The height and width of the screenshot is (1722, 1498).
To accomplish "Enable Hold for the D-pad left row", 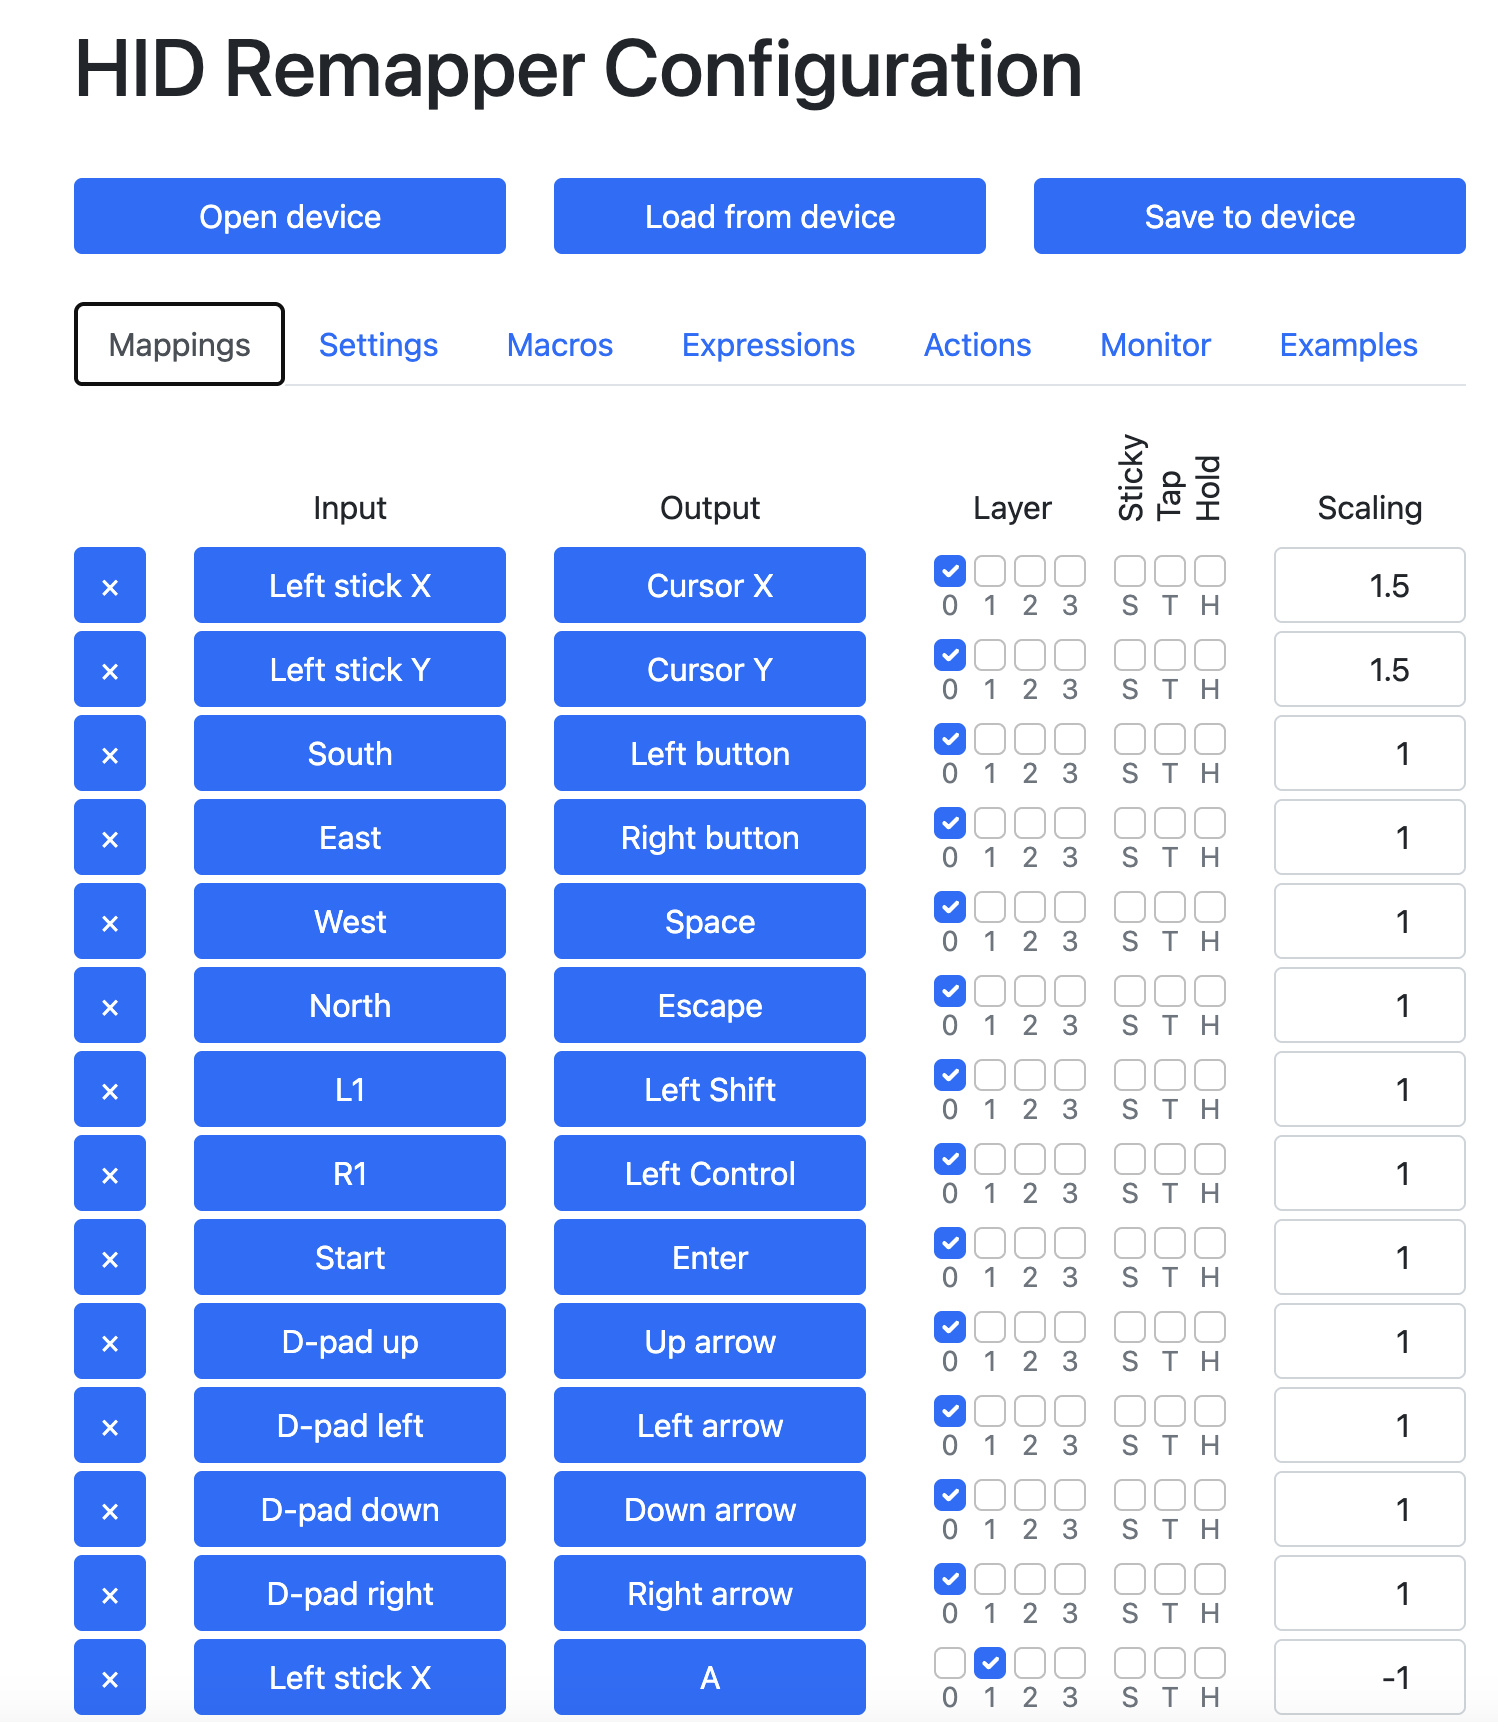I will click(x=1210, y=1412).
